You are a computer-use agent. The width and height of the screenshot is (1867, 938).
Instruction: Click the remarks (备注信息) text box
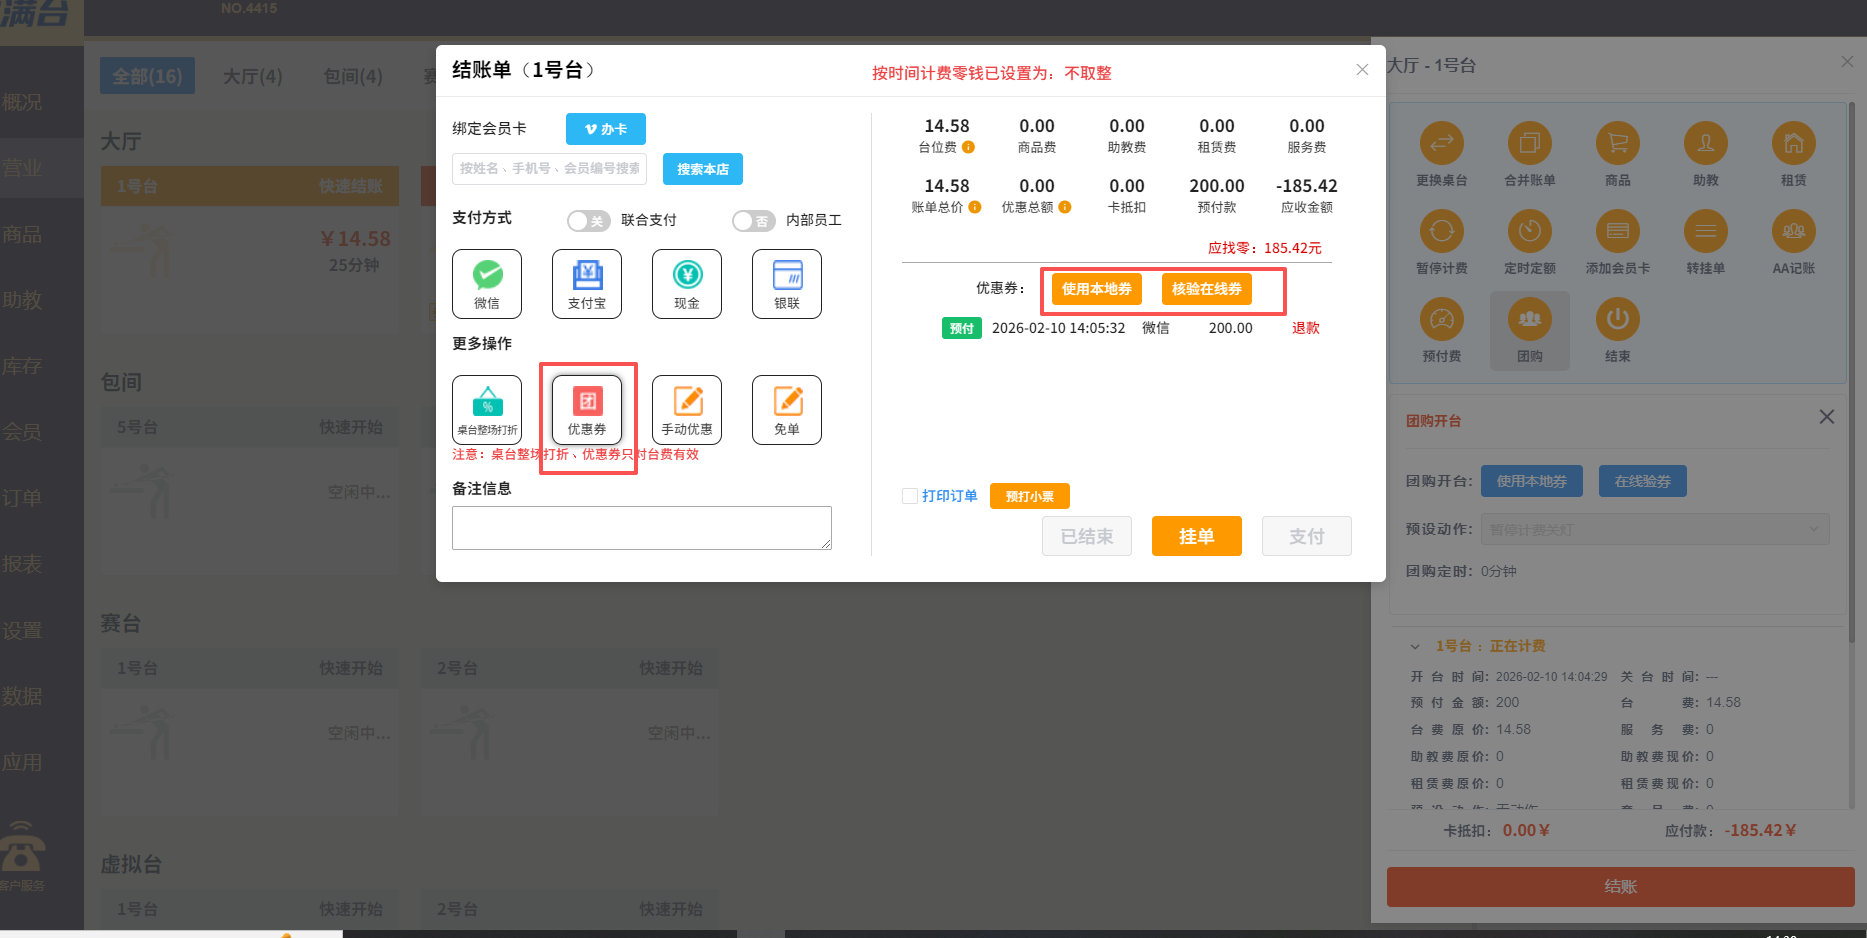[x=641, y=527]
